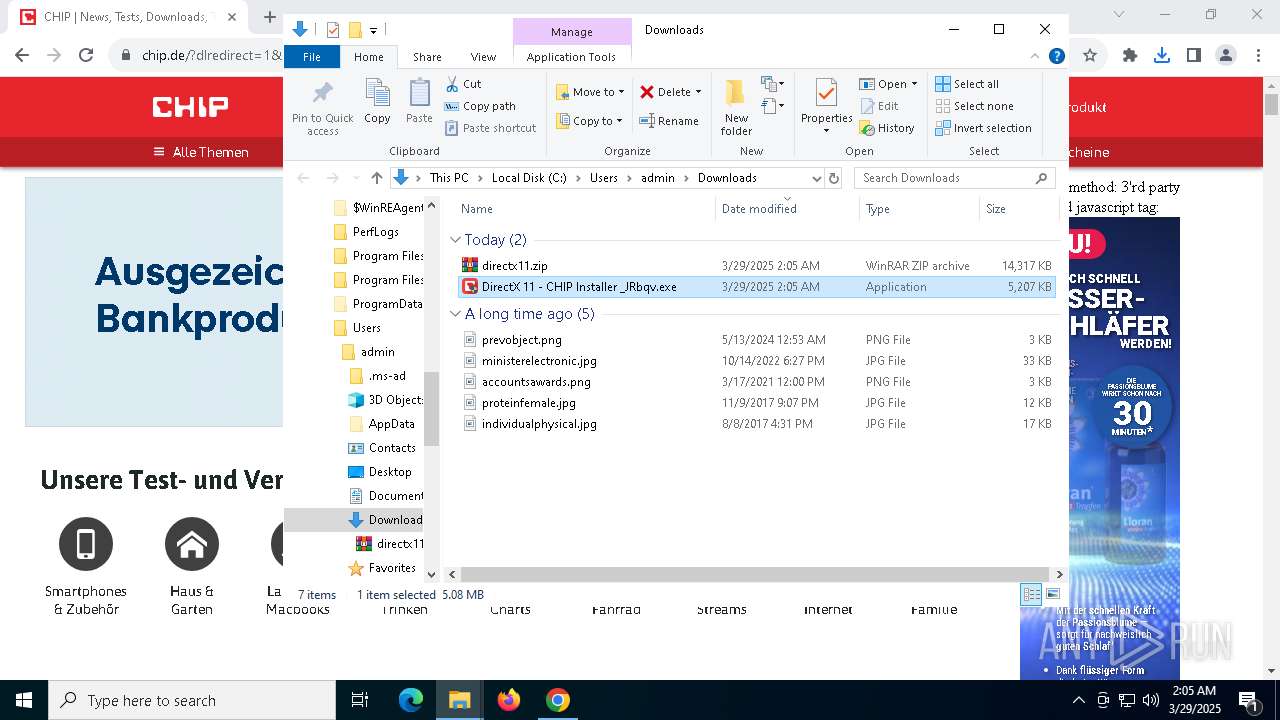The width and height of the screenshot is (1280, 720).
Task: Click Edit in Open group
Action: pos(878,106)
